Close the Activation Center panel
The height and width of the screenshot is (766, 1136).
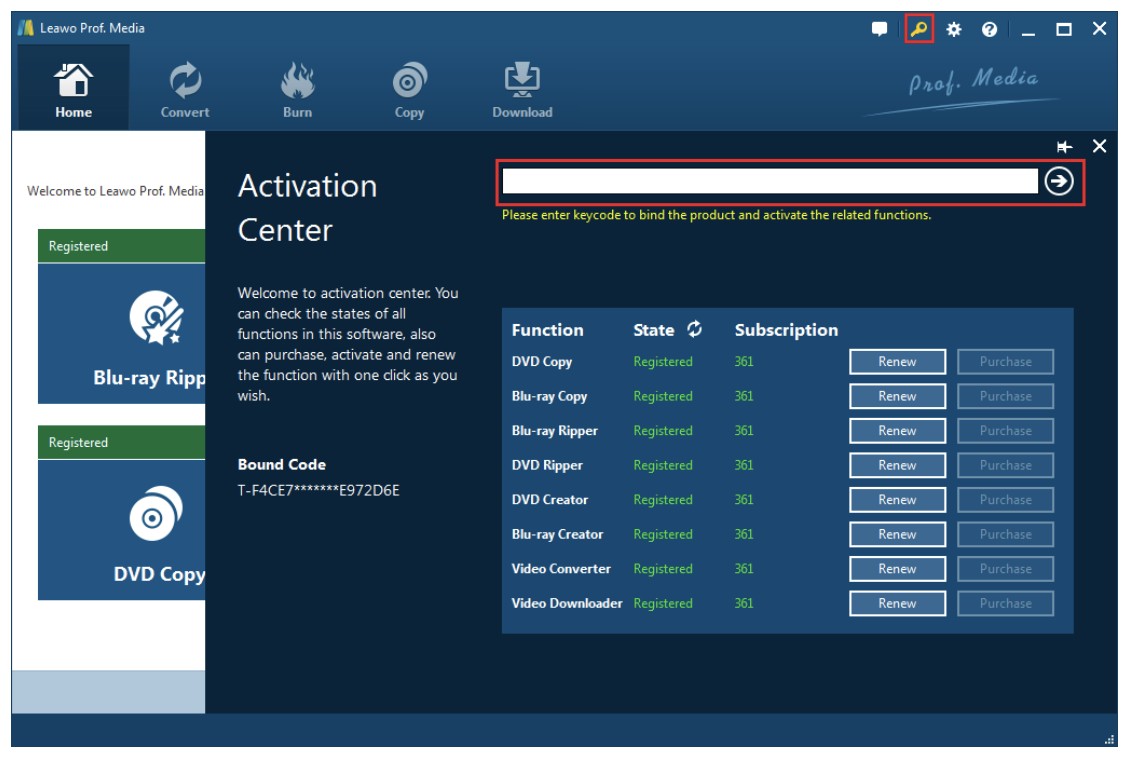1099,147
